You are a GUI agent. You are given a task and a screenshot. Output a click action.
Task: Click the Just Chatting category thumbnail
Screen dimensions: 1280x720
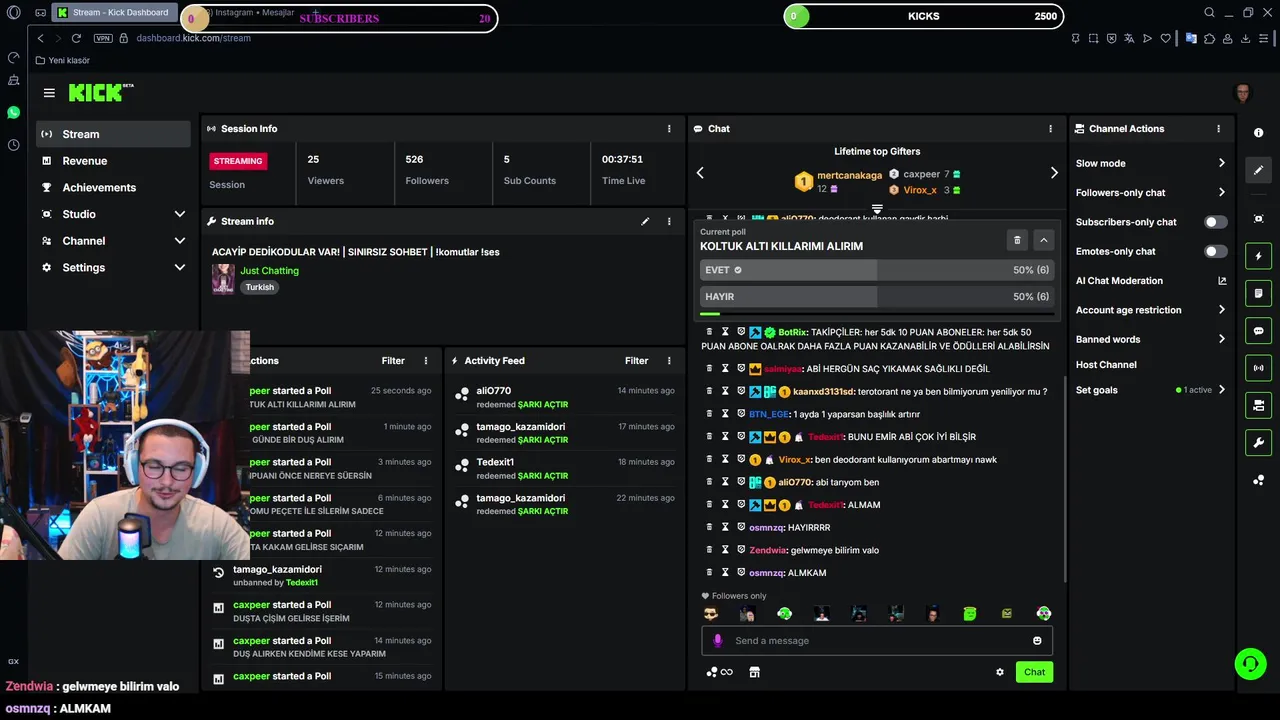(223, 279)
